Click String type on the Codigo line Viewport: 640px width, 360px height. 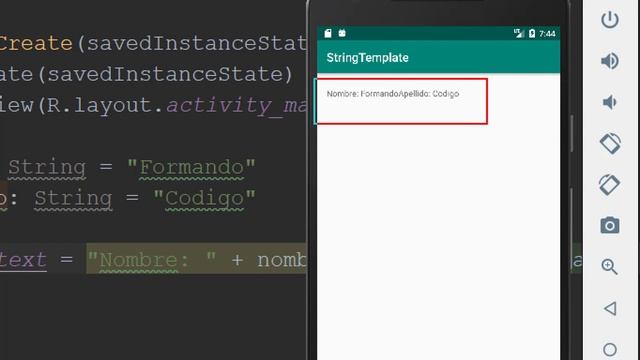[73, 198]
